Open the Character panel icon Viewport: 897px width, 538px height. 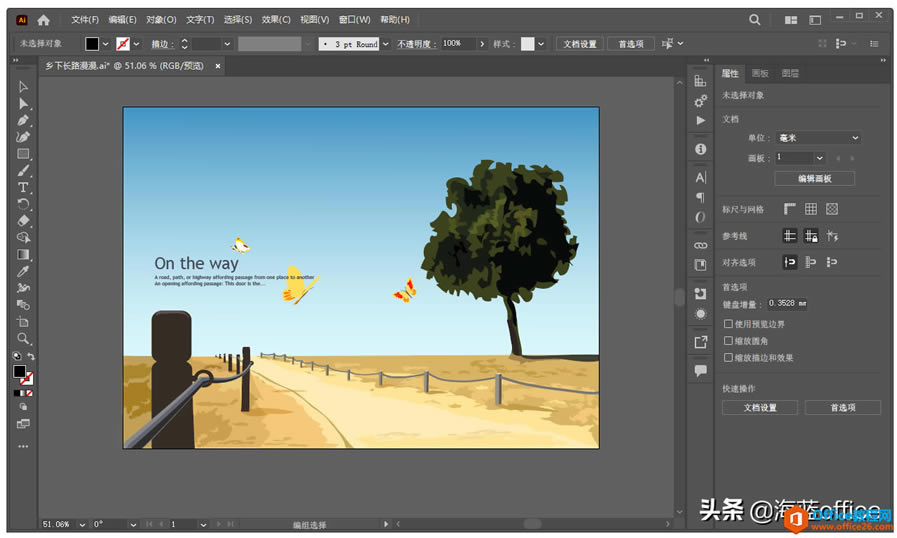point(700,177)
